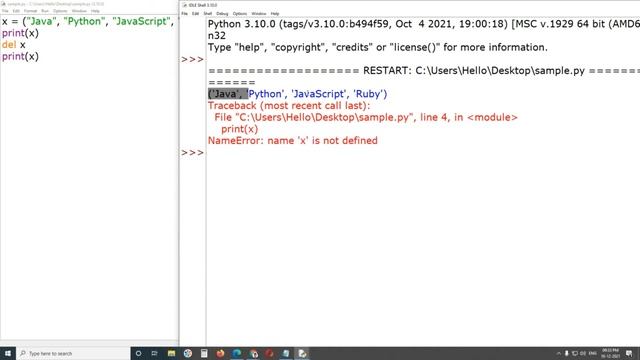Viewport: 640px width, 360px height.
Task: Click the ENG language indicator in the tray
Action: pyautogui.click(x=593, y=353)
